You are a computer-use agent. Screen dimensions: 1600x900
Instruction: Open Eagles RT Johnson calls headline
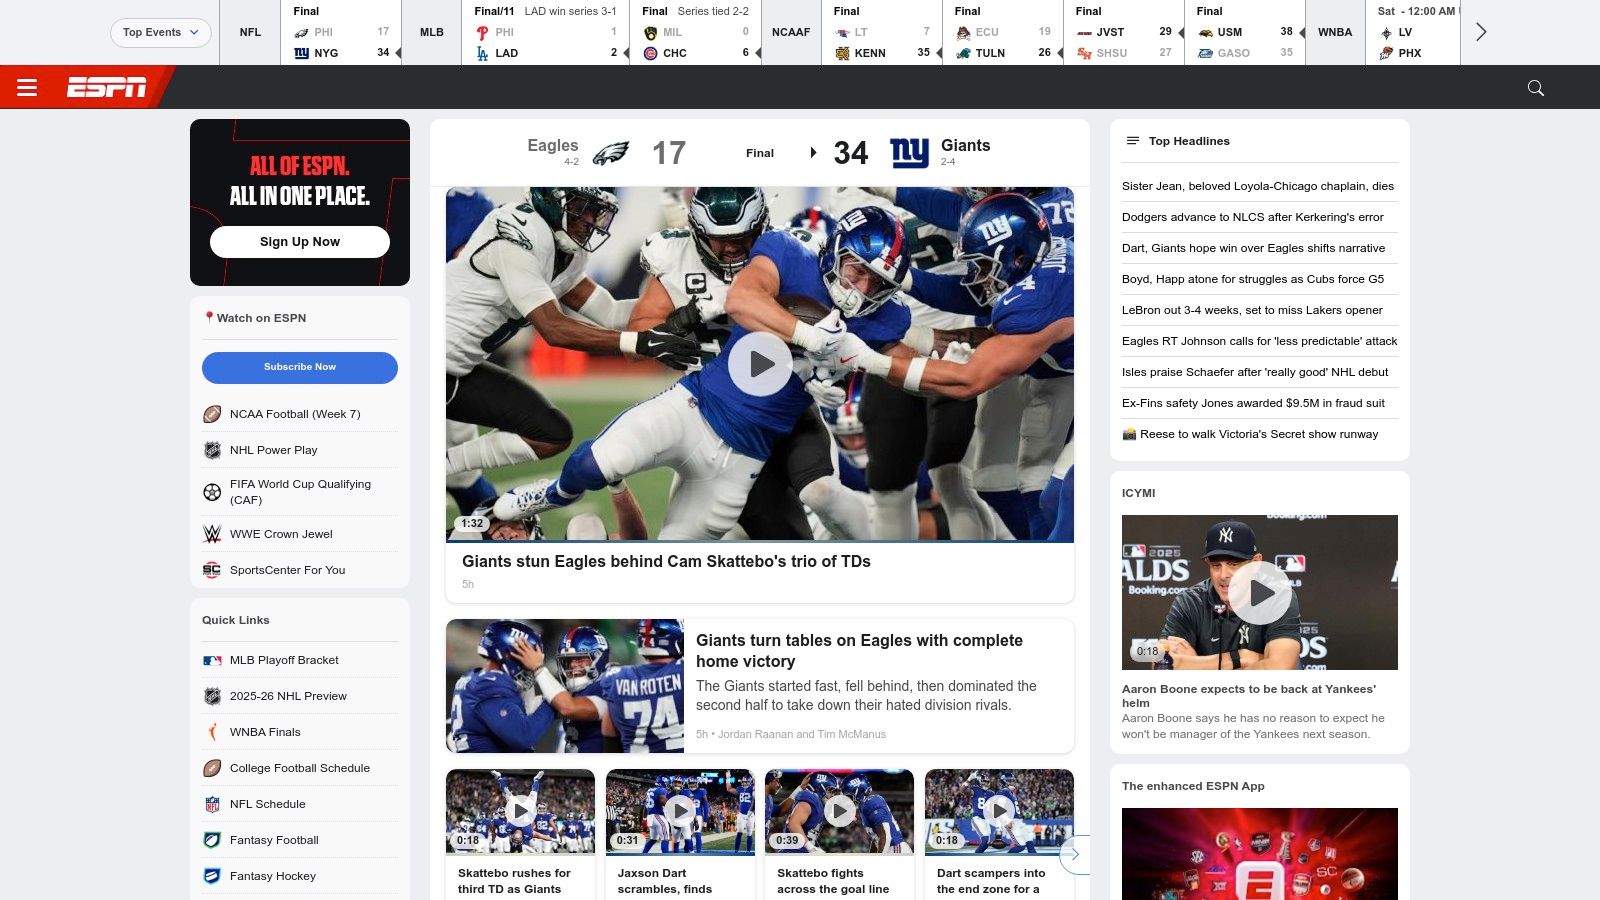pyautogui.click(x=1260, y=341)
